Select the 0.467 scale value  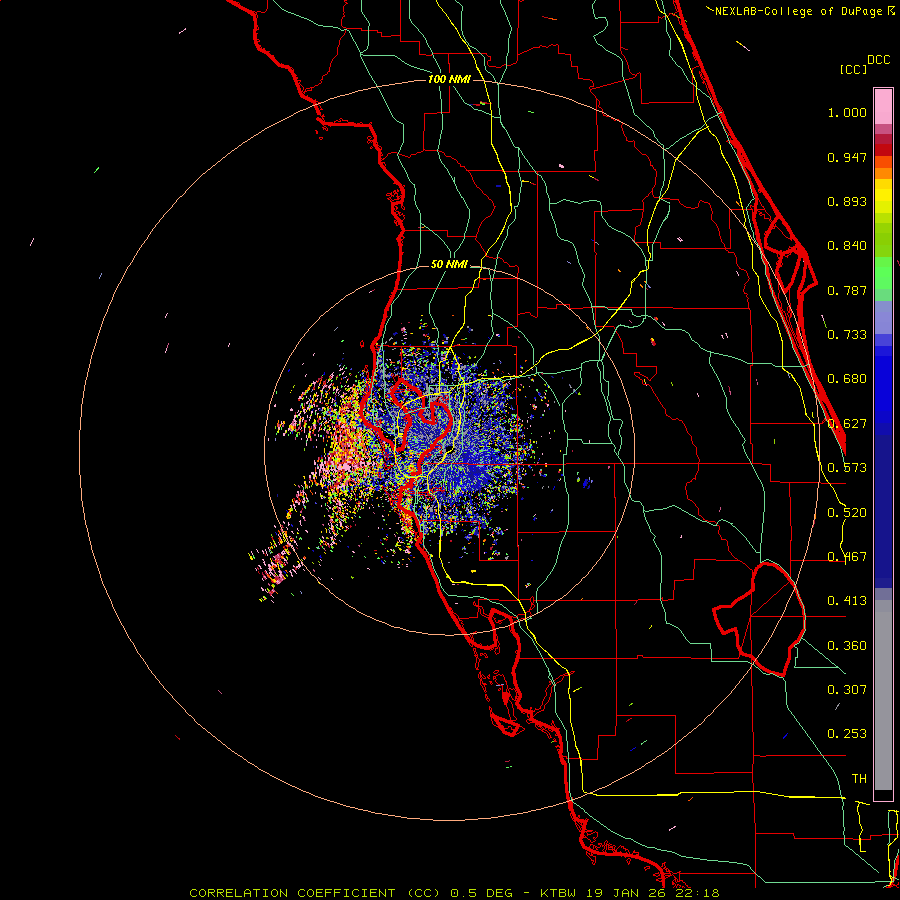click(847, 557)
